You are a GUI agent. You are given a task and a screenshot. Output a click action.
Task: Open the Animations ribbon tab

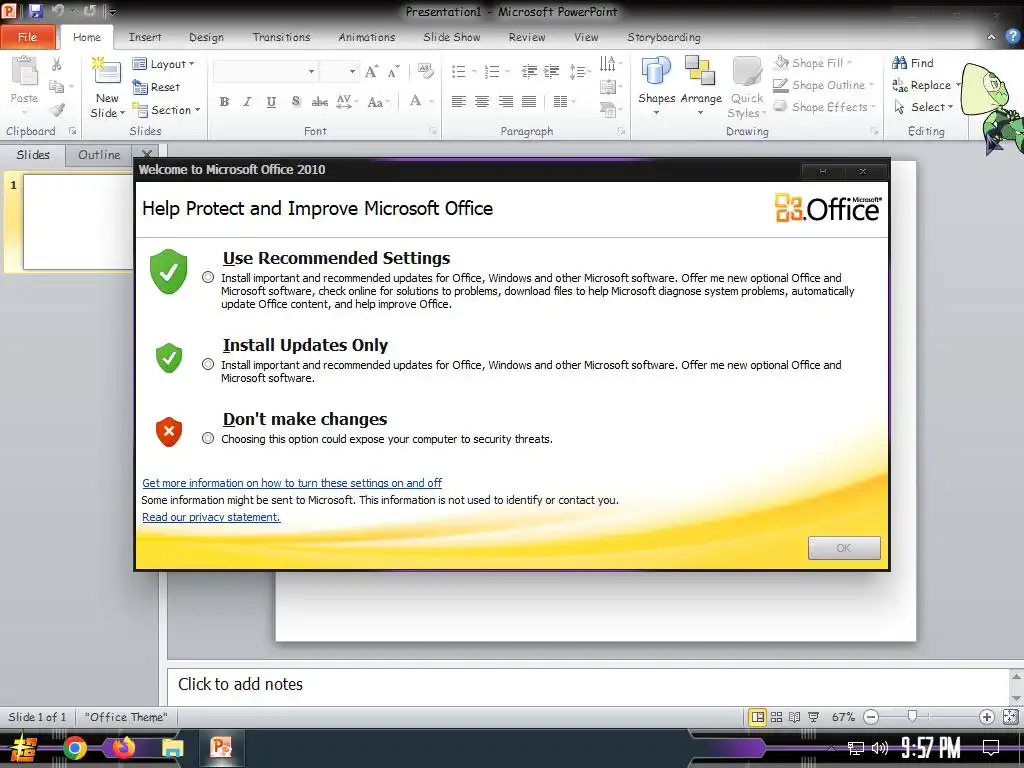click(x=366, y=37)
